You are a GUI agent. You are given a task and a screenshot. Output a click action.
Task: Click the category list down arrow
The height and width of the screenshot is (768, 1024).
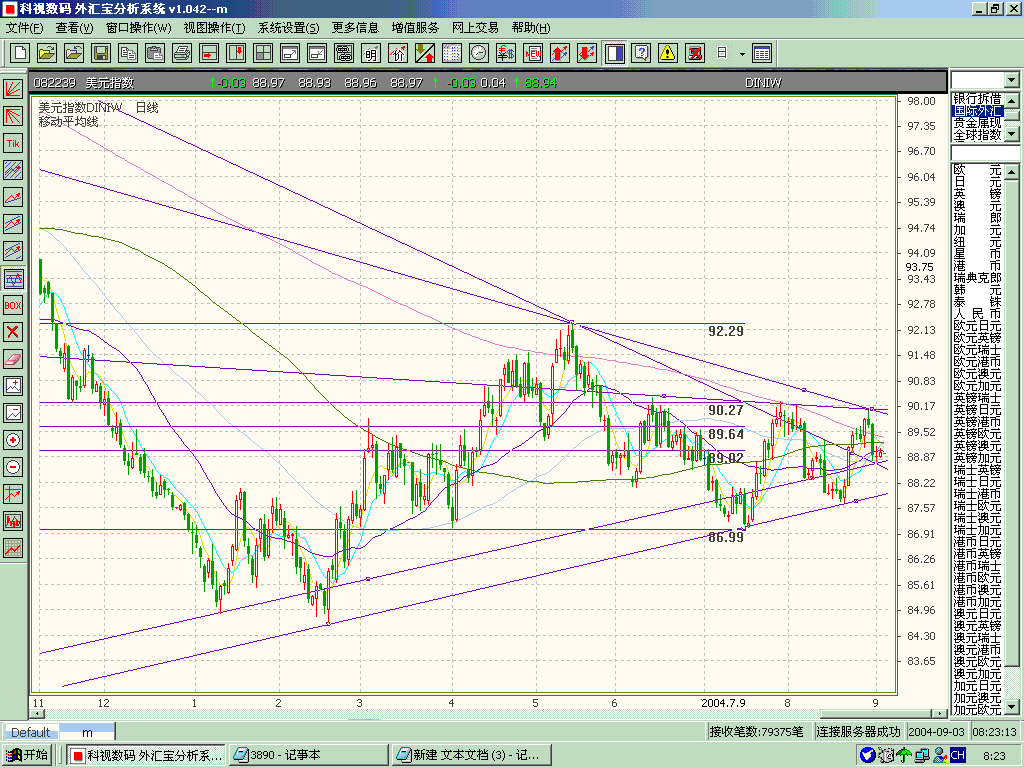pyautogui.click(x=1012, y=134)
